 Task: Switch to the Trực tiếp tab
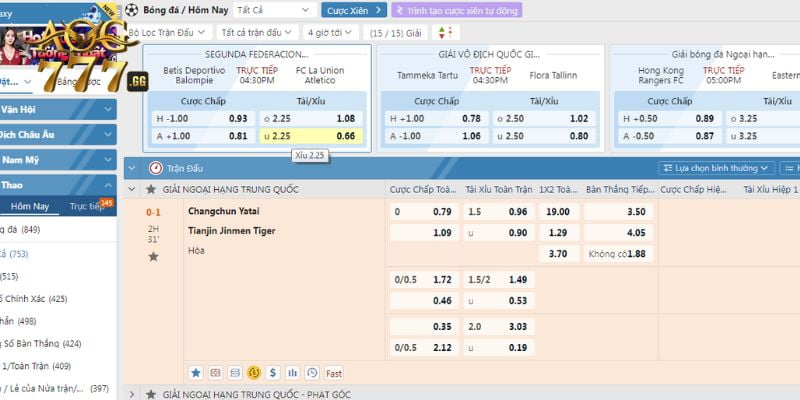(x=87, y=206)
